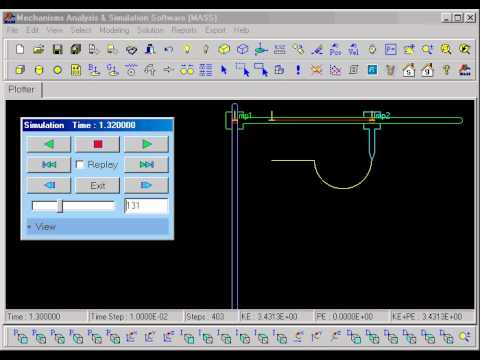The height and width of the screenshot is (360, 480).
Task: Click the Pos position icon
Action: click(x=335, y=50)
